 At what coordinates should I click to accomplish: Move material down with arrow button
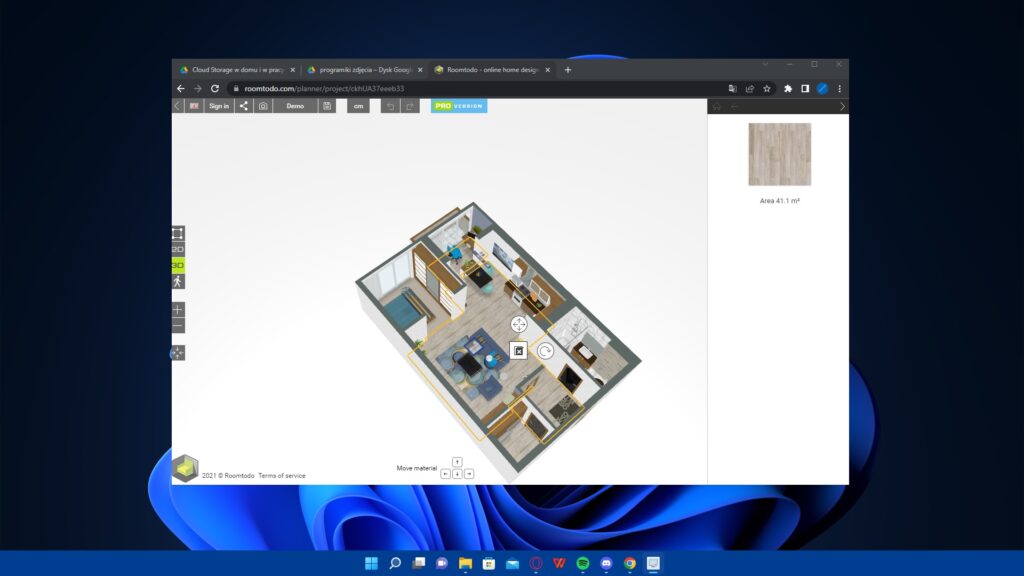[x=457, y=473]
